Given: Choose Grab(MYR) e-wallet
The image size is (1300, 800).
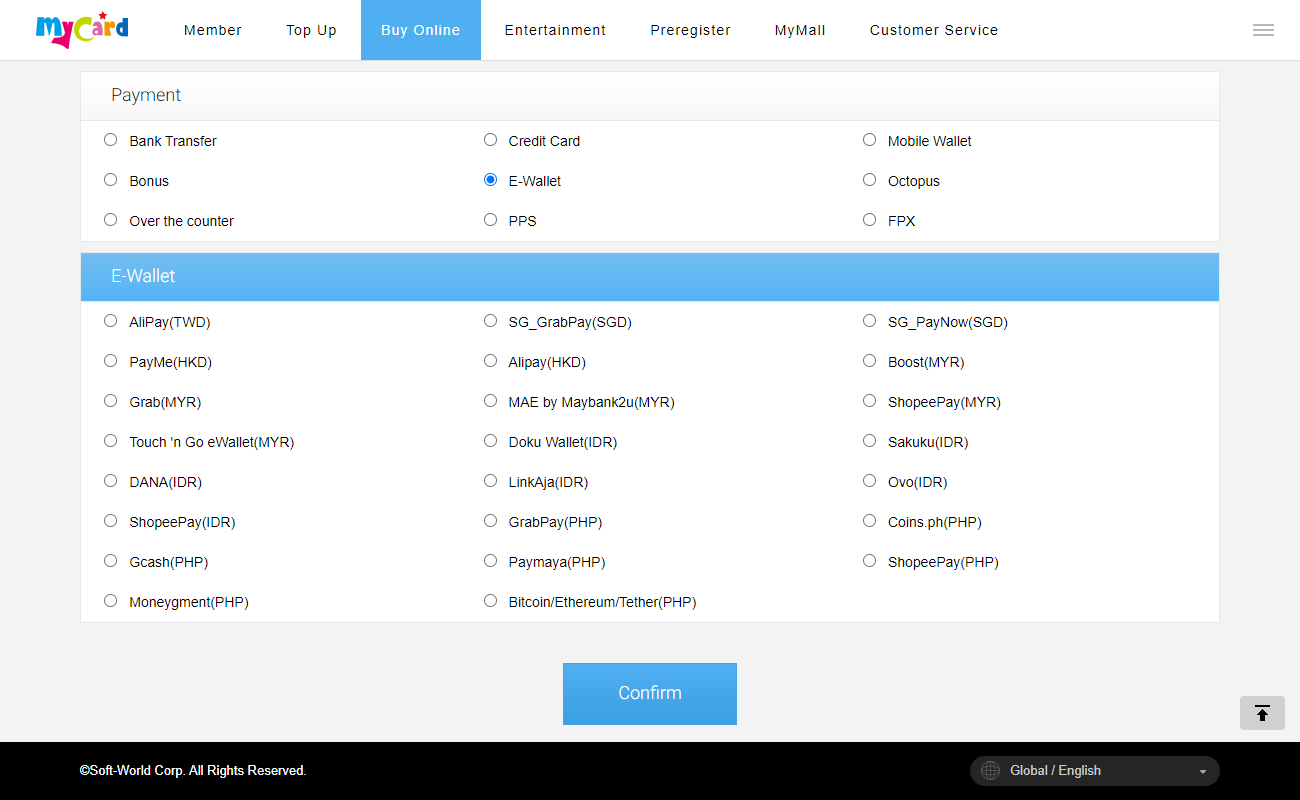Looking at the screenshot, I should (111, 401).
